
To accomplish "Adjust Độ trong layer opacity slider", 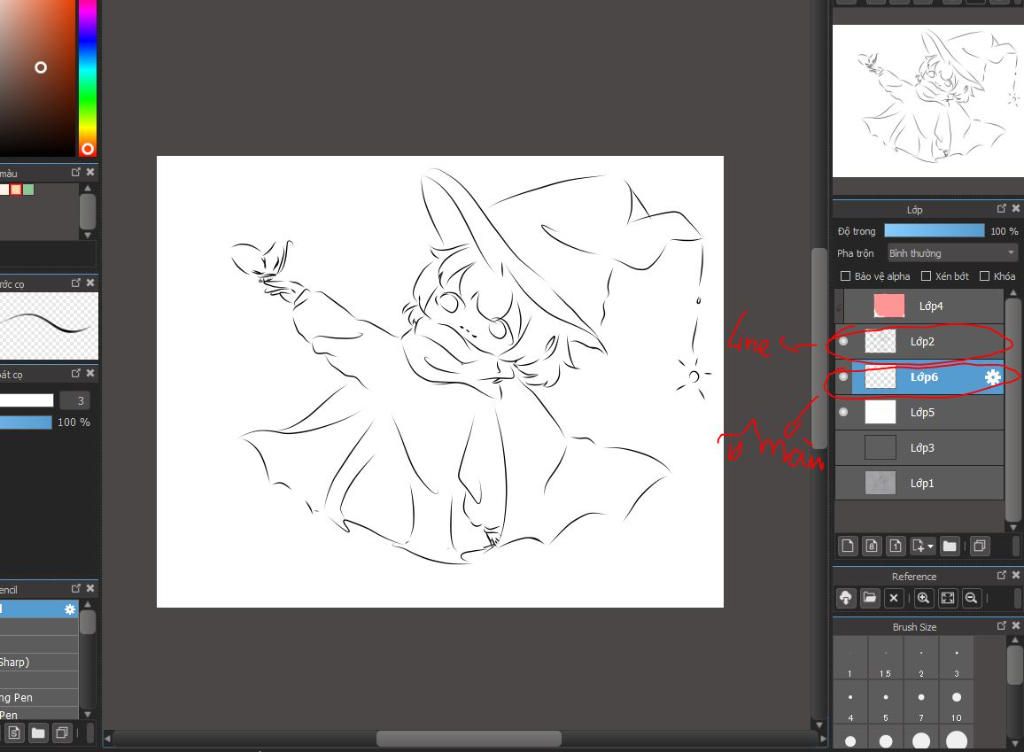I will 934,230.
